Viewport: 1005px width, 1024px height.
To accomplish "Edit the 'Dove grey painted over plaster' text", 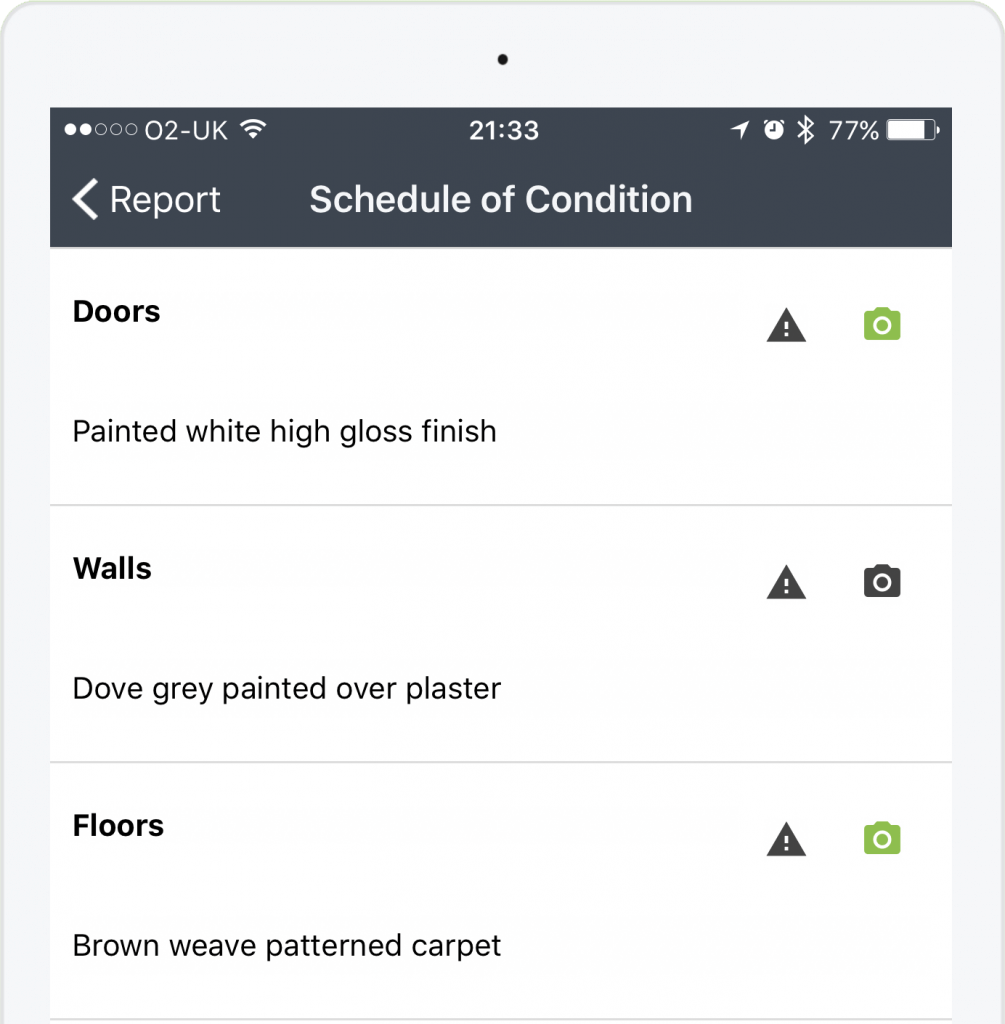I will click(286, 688).
